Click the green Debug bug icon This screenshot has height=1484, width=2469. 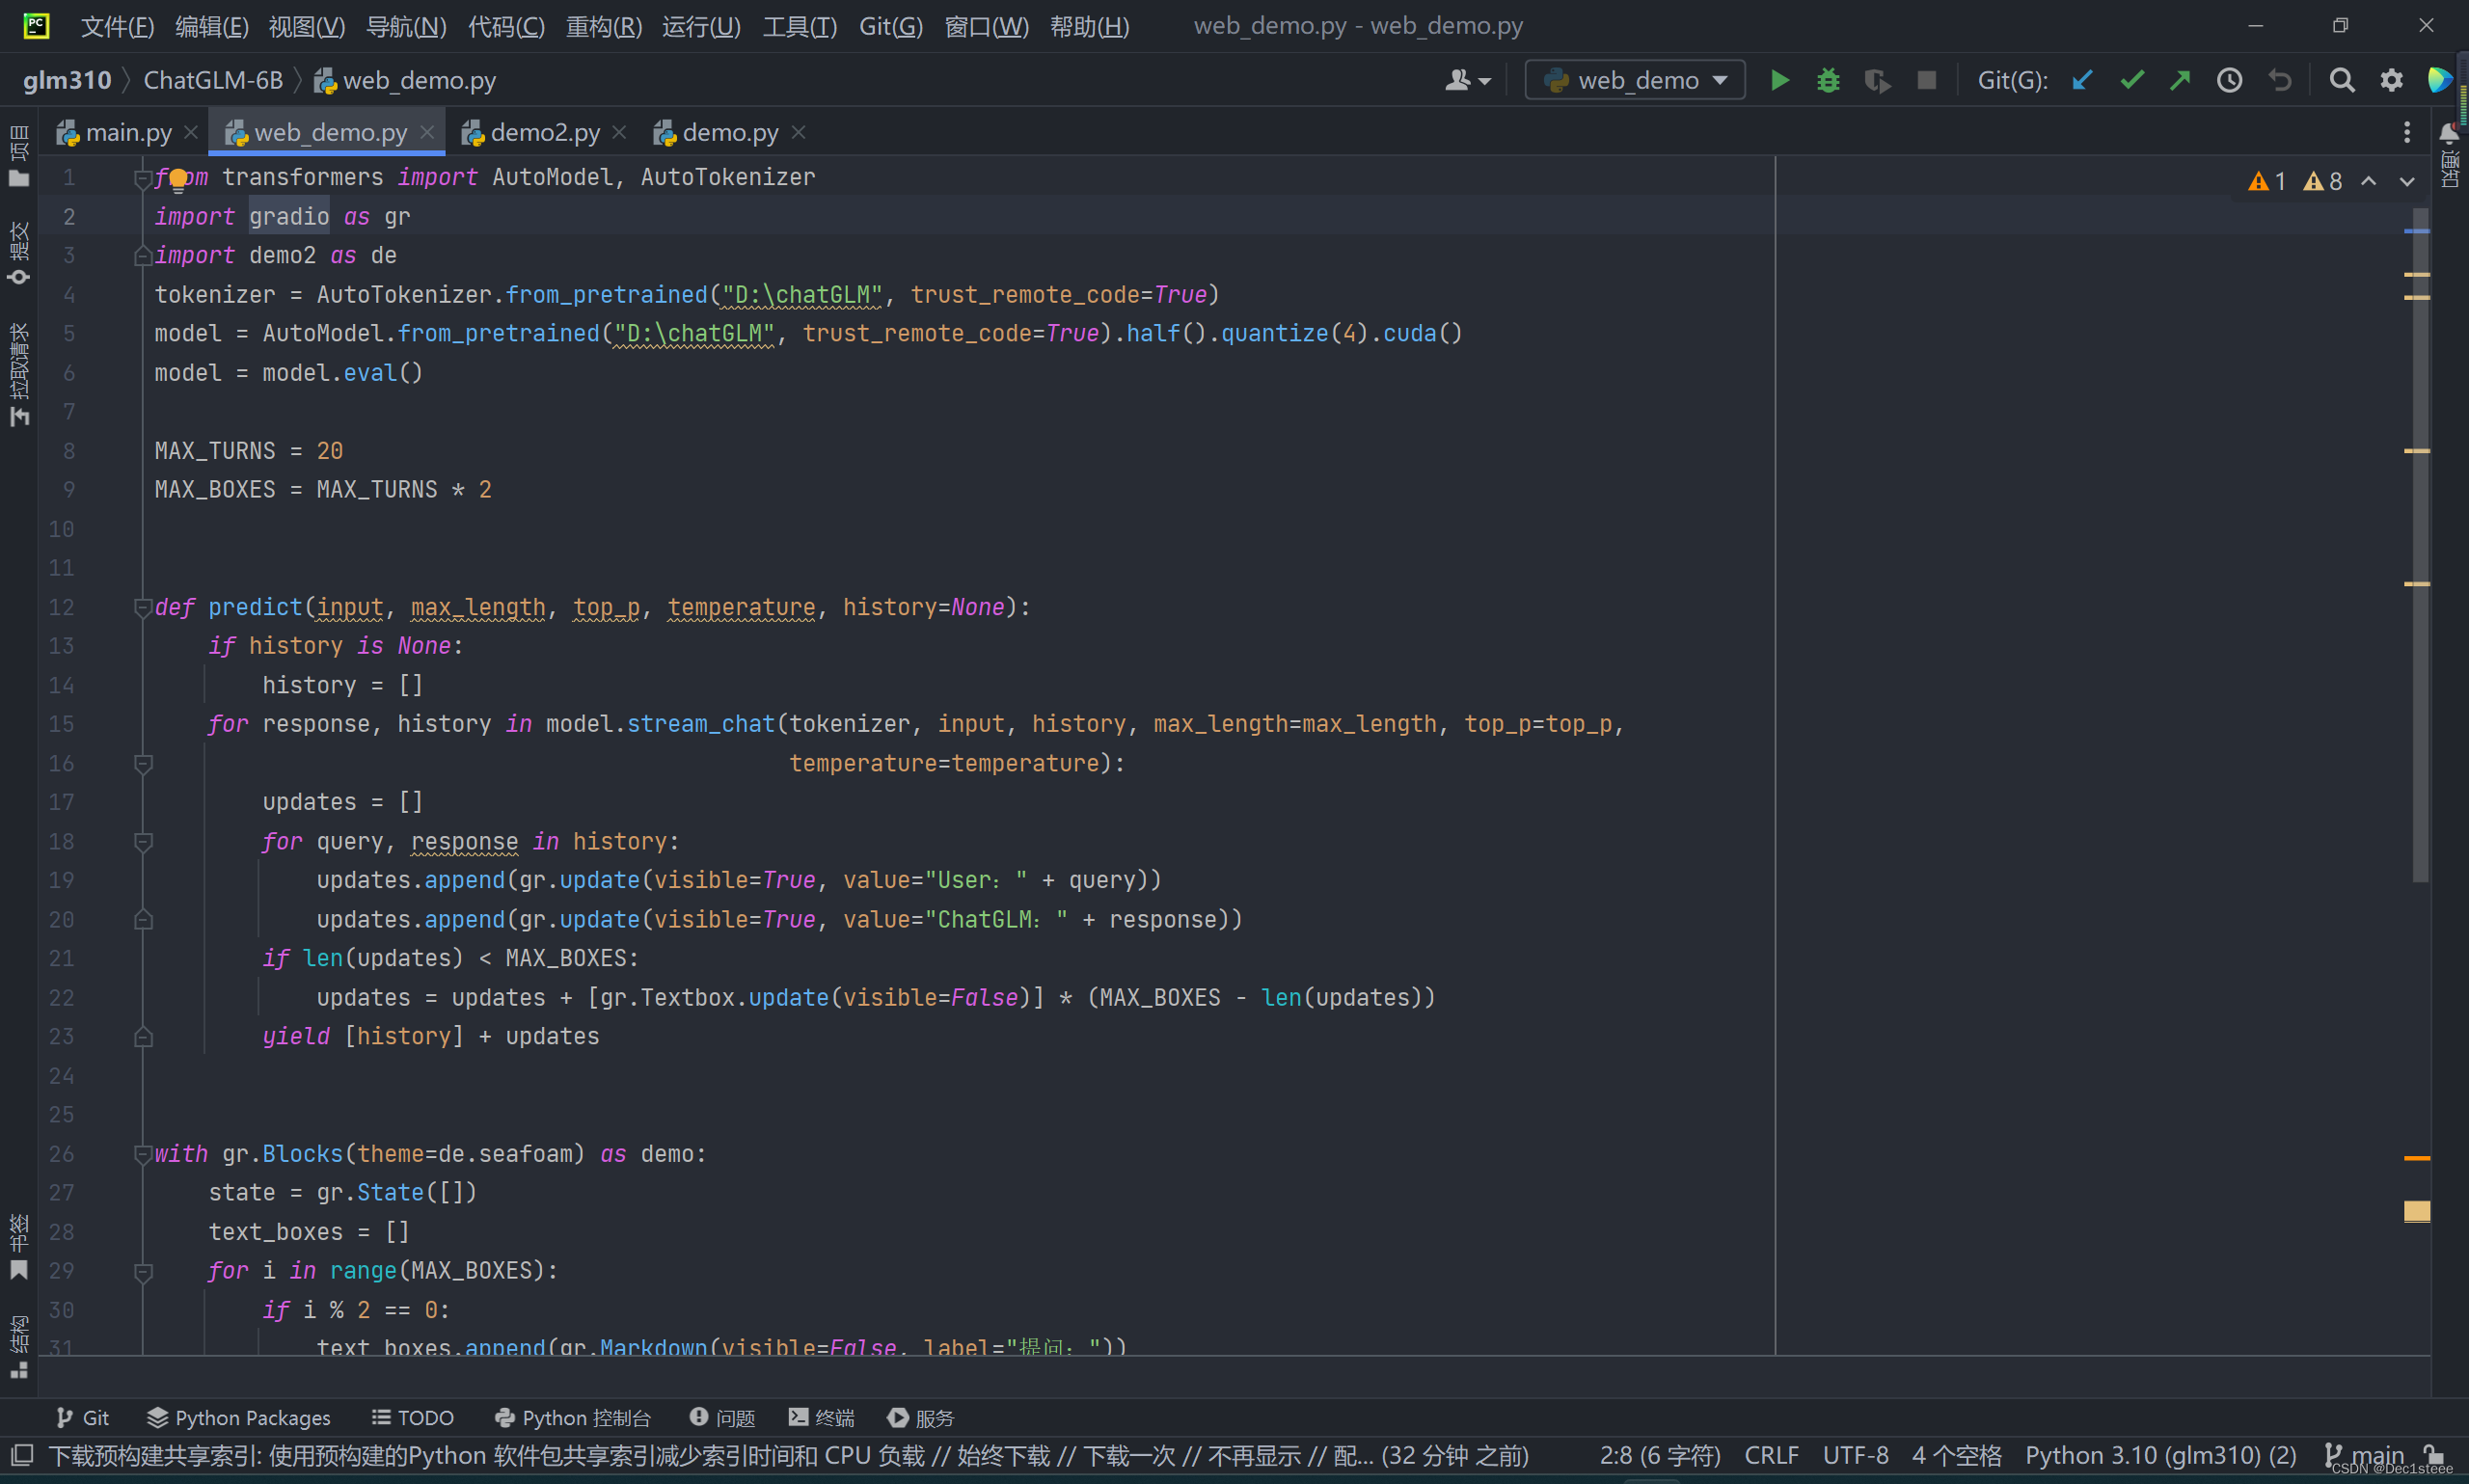click(x=1828, y=80)
